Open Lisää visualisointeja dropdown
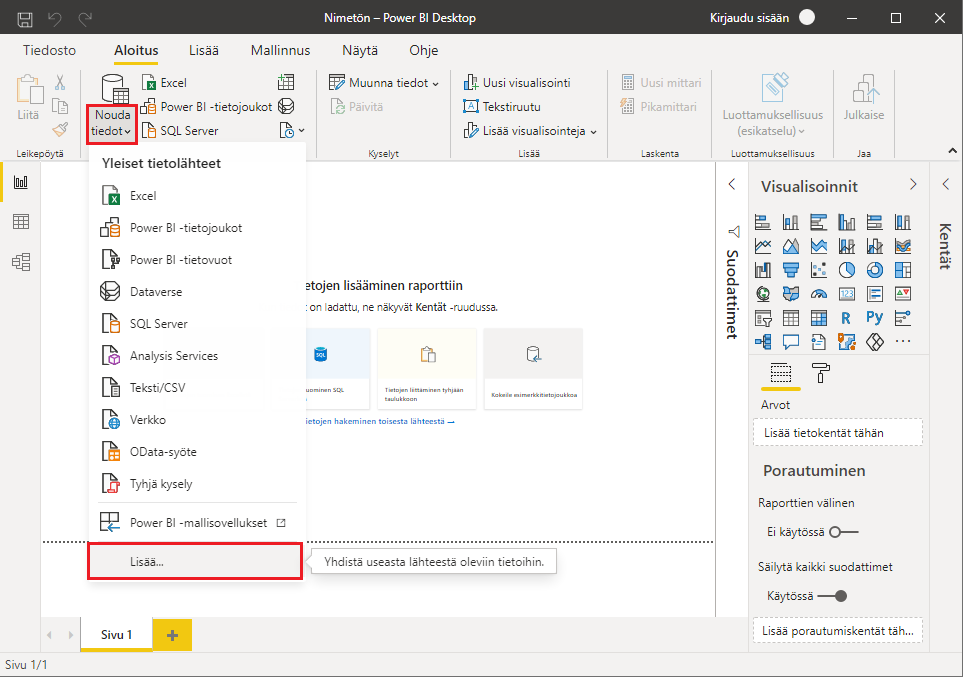This screenshot has width=963, height=677. pos(531,131)
